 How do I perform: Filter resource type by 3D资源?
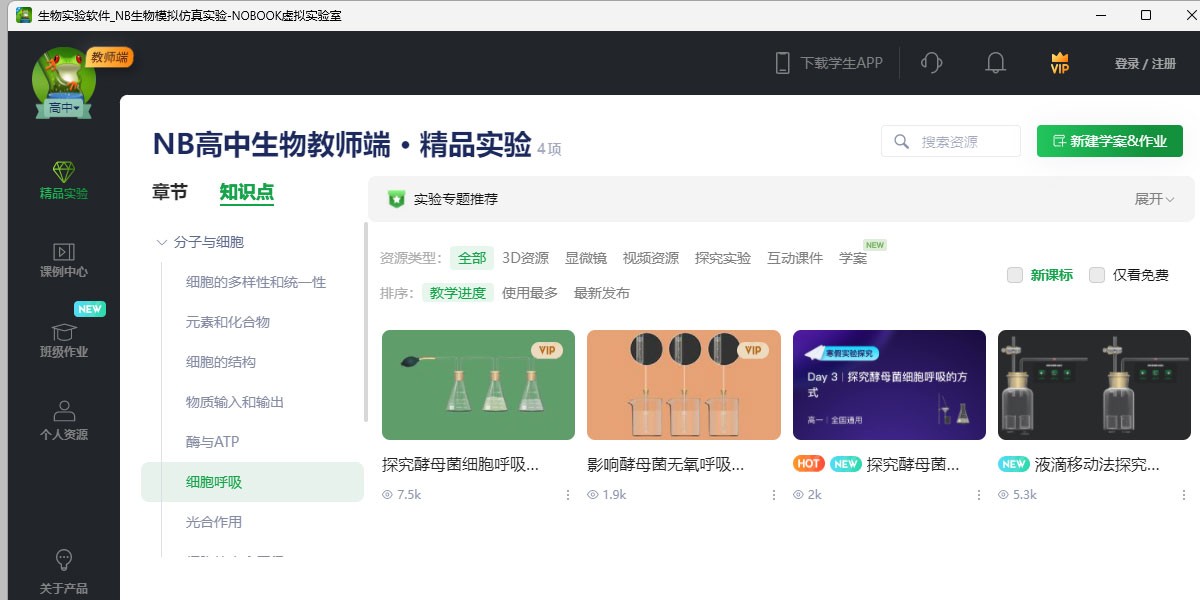525,258
